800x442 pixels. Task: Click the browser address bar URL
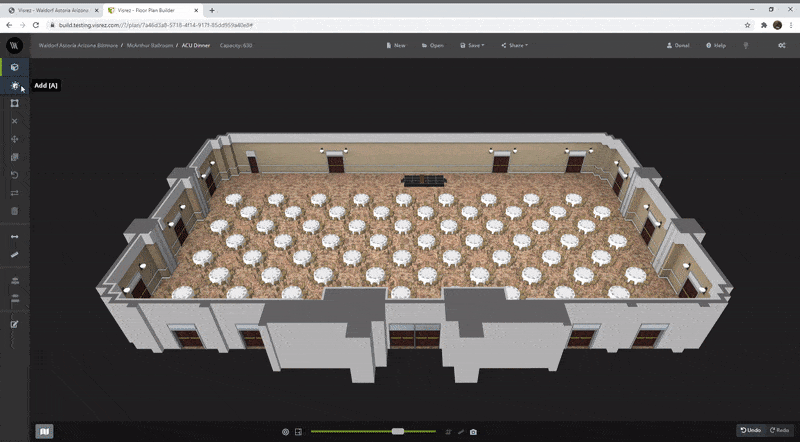pyautogui.click(x=156, y=25)
